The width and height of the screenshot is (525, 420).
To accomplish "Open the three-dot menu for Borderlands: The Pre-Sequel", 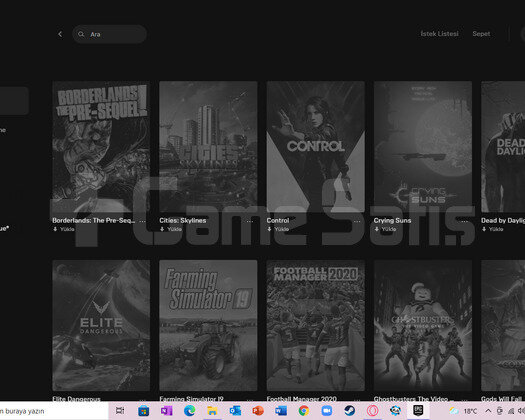I will [142, 221].
